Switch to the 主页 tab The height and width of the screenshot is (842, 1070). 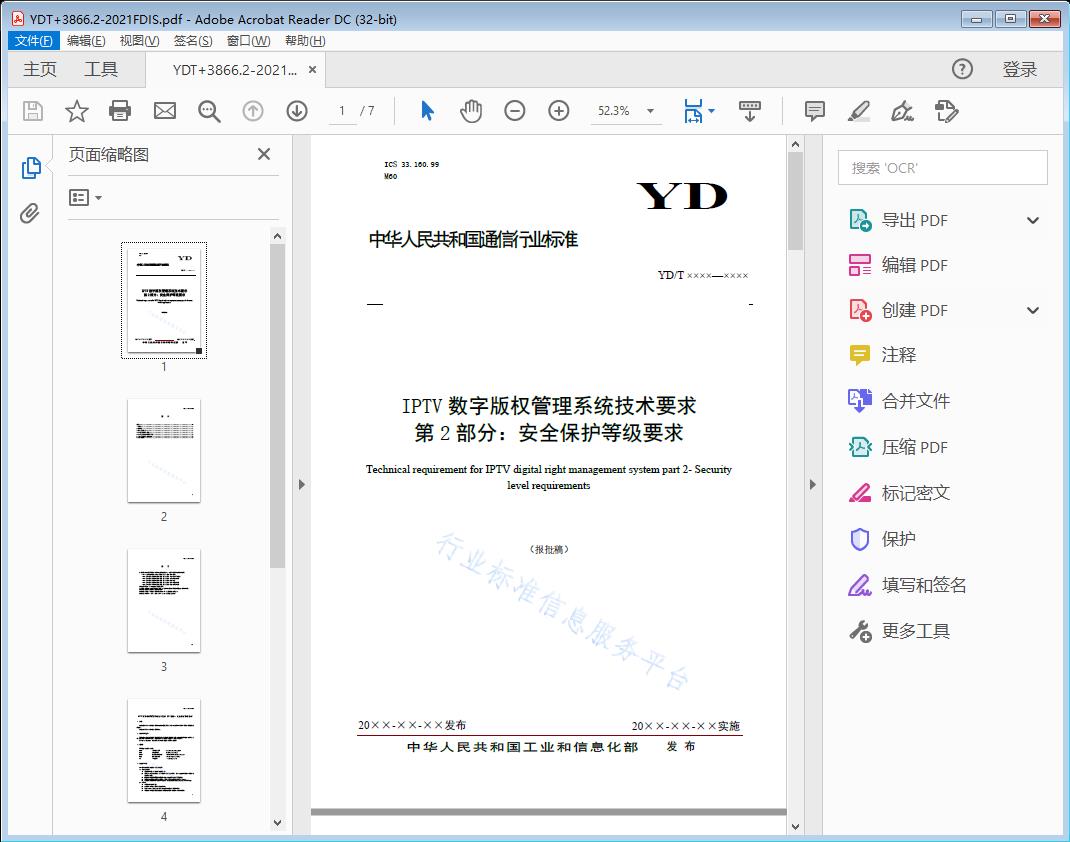[x=39, y=69]
